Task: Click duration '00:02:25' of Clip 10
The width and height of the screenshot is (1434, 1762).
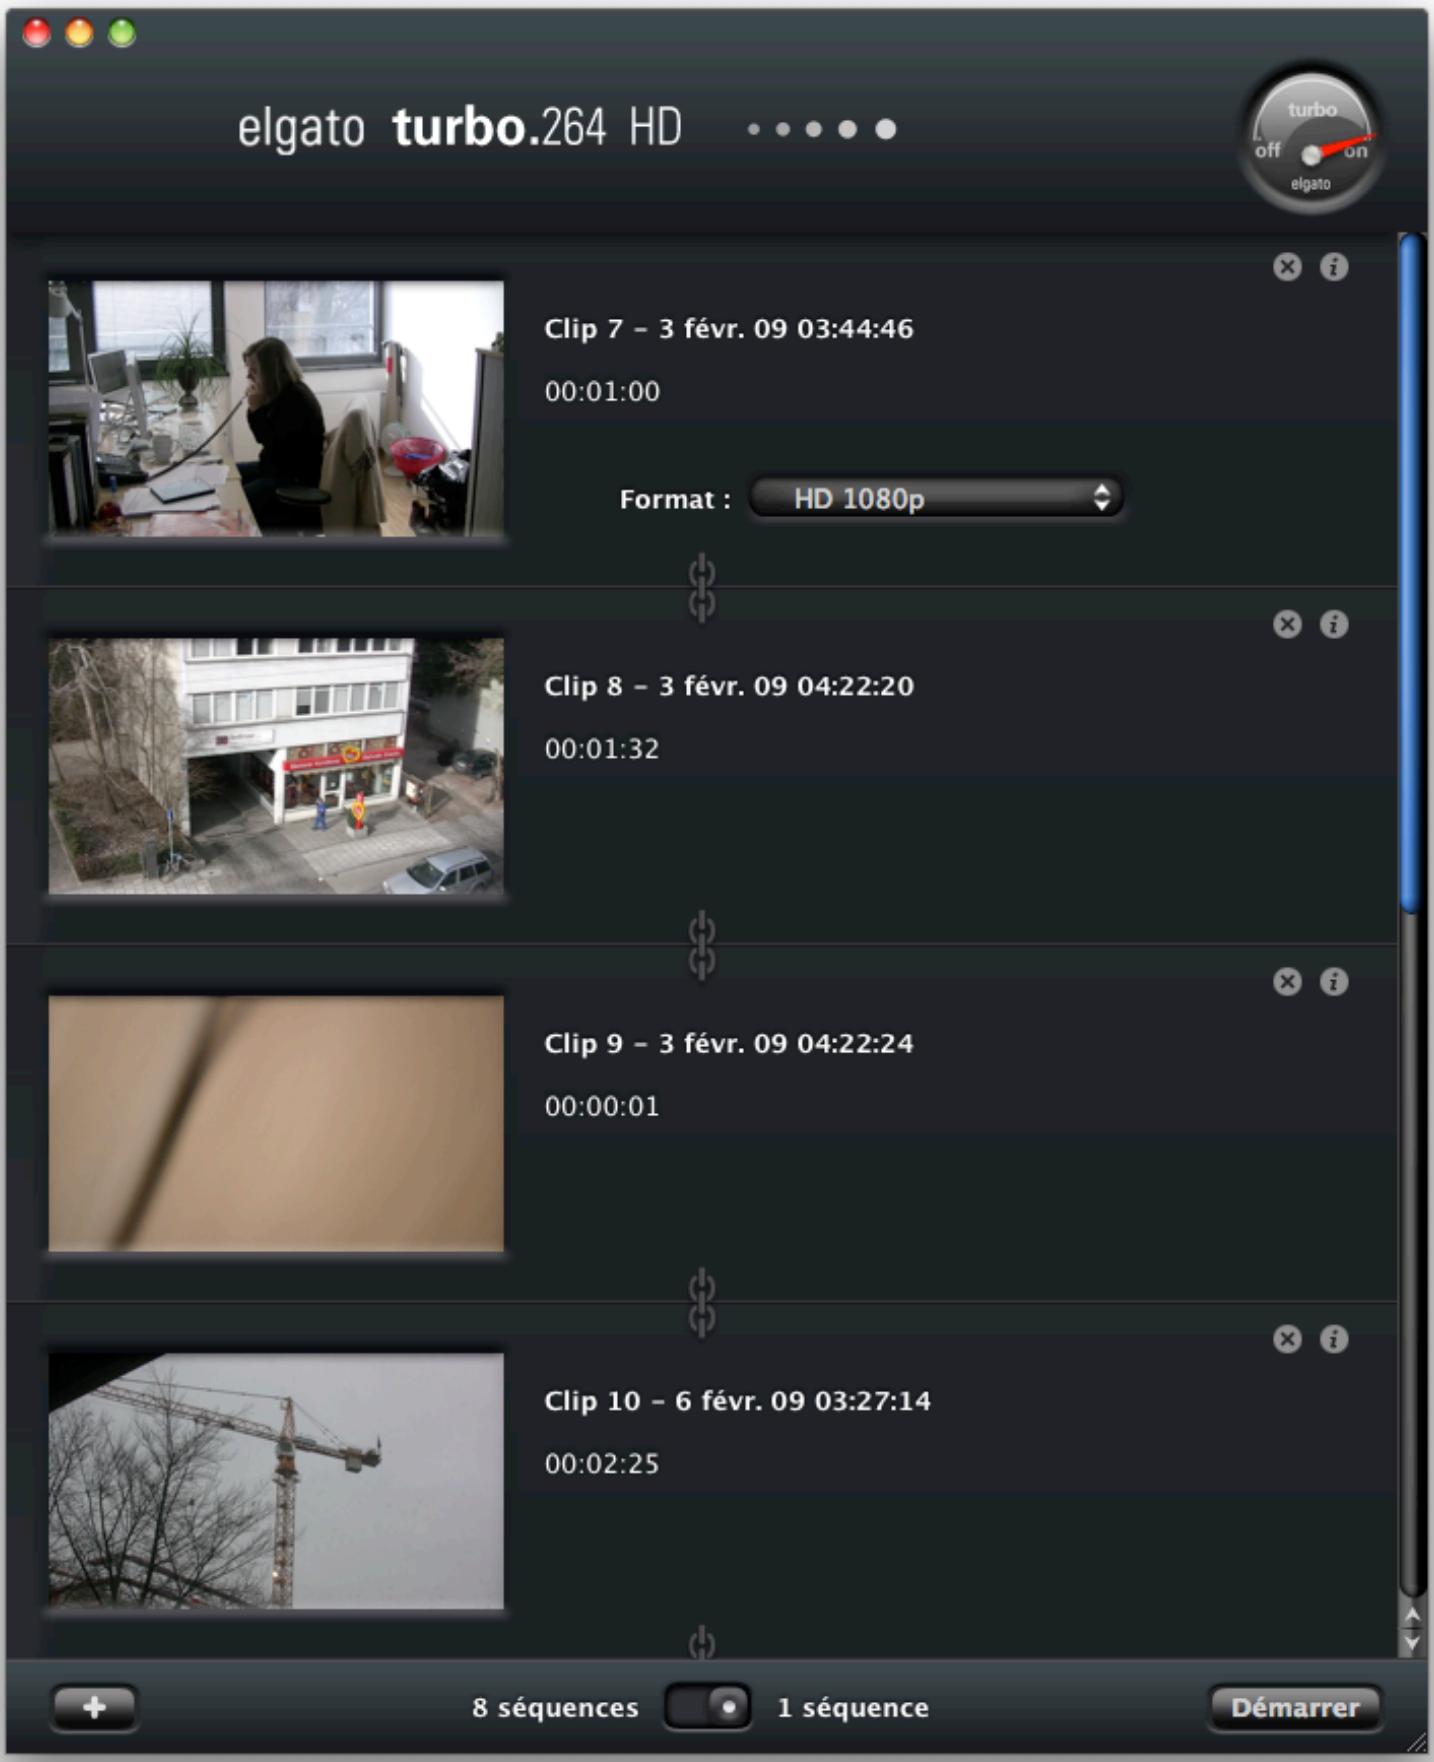Action: click(602, 1464)
